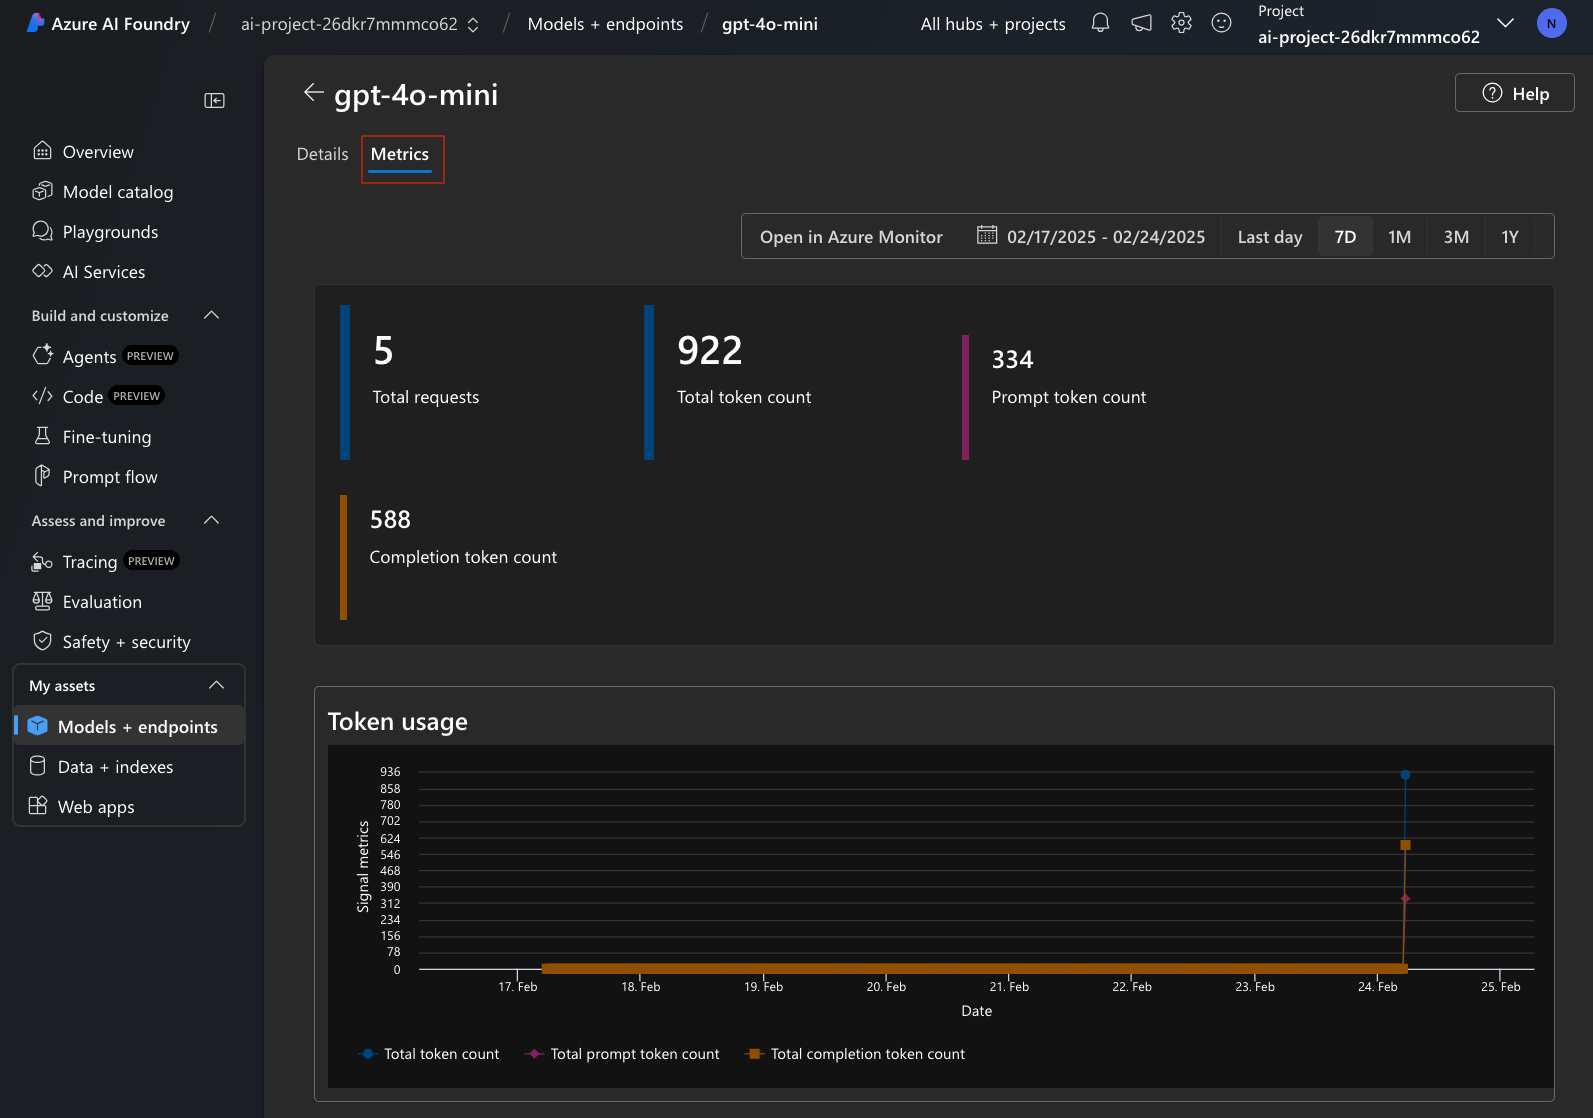Expand the Project dropdown chevron
1593x1118 pixels.
tap(1505, 23)
